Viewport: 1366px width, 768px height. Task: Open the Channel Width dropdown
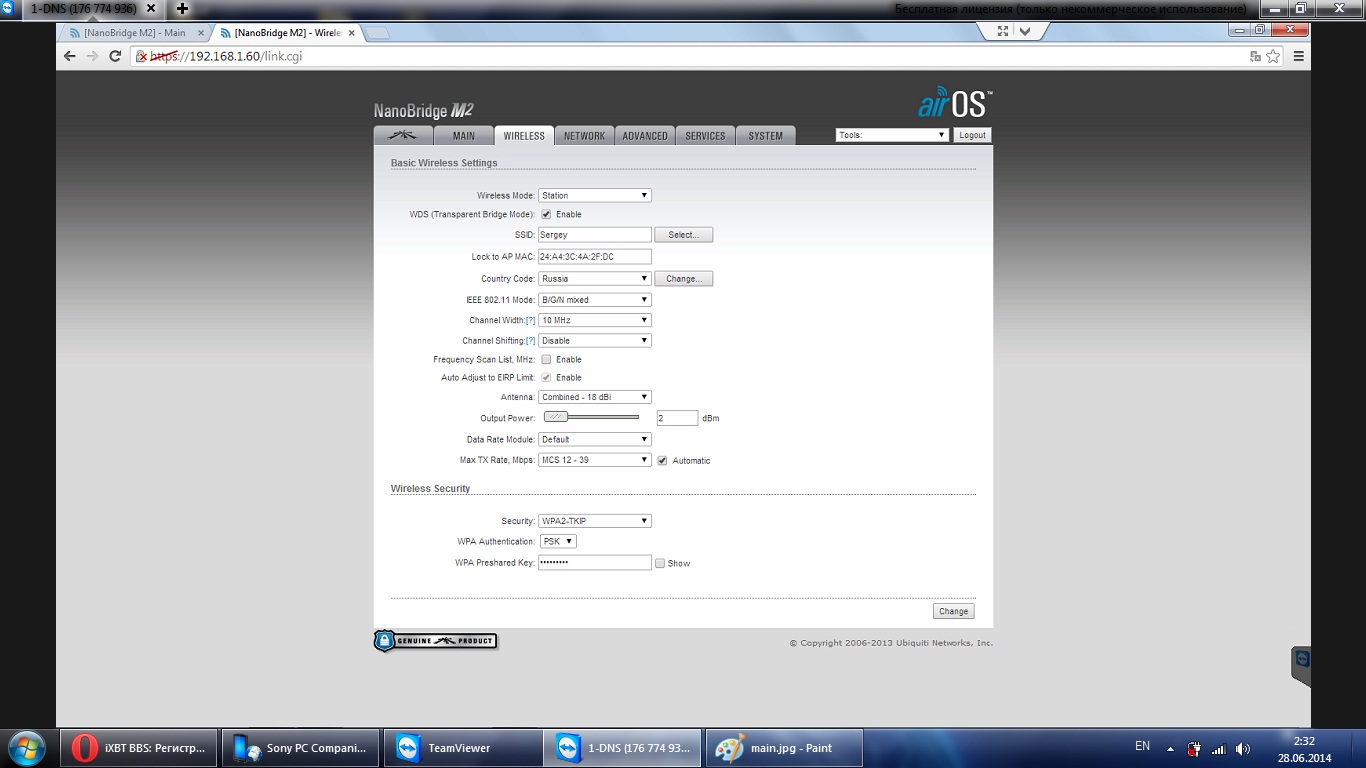(x=595, y=320)
